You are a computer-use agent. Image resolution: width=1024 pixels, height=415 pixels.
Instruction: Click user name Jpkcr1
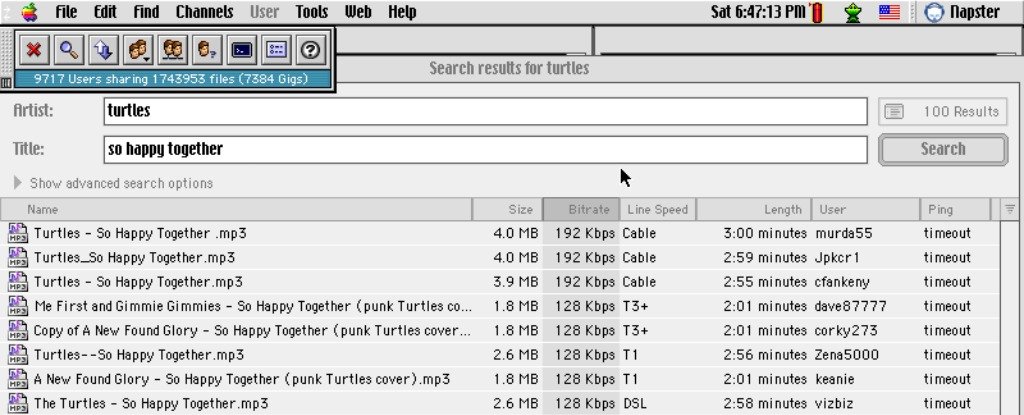click(x=837, y=257)
